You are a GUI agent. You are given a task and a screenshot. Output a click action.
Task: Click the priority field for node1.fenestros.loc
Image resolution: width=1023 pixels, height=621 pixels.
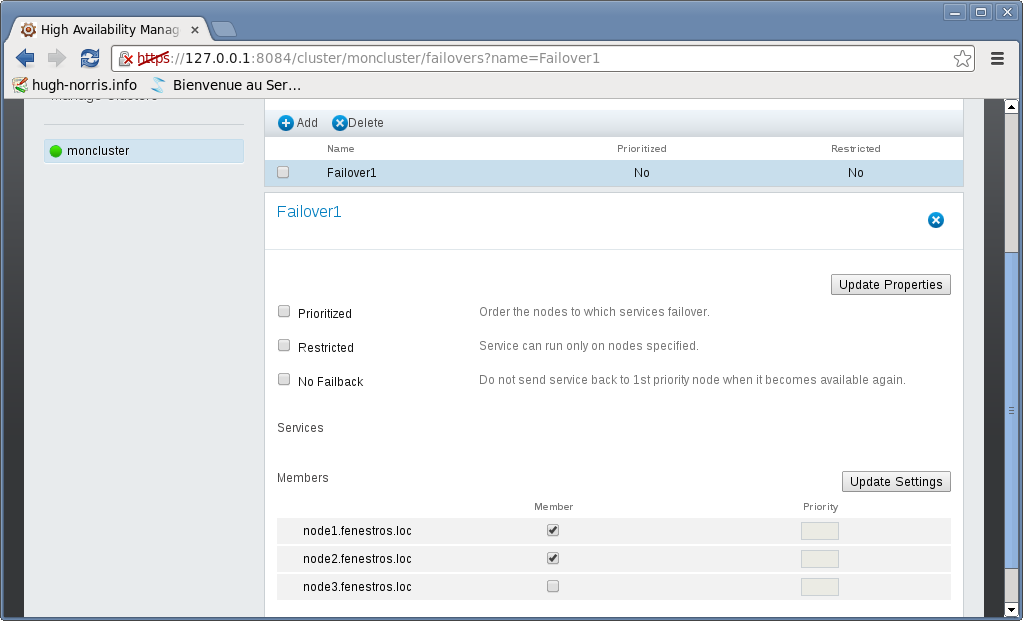pyautogui.click(x=819, y=531)
